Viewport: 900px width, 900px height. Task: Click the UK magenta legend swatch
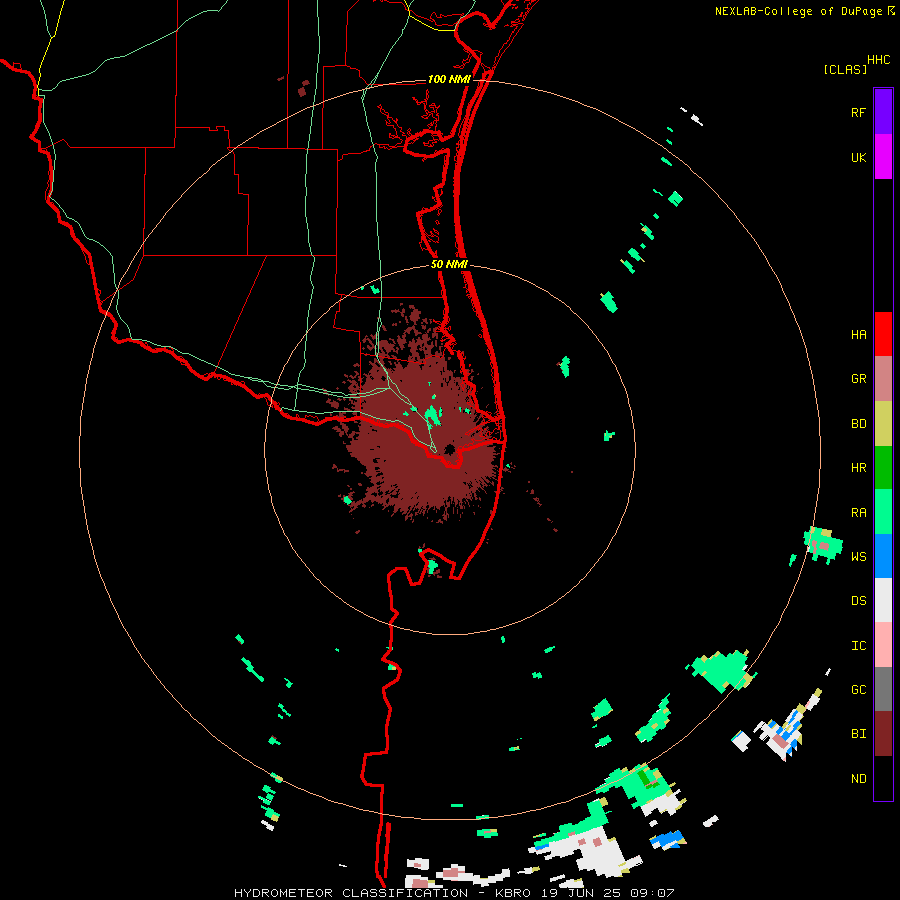coord(883,157)
